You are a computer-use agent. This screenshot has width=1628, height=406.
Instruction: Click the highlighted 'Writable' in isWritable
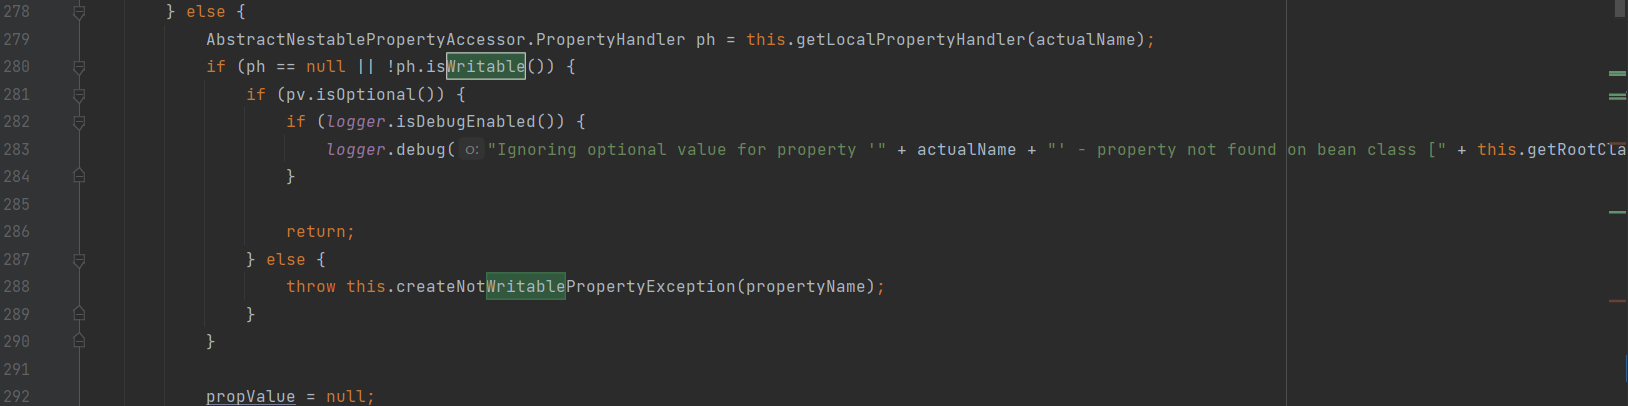click(486, 67)
